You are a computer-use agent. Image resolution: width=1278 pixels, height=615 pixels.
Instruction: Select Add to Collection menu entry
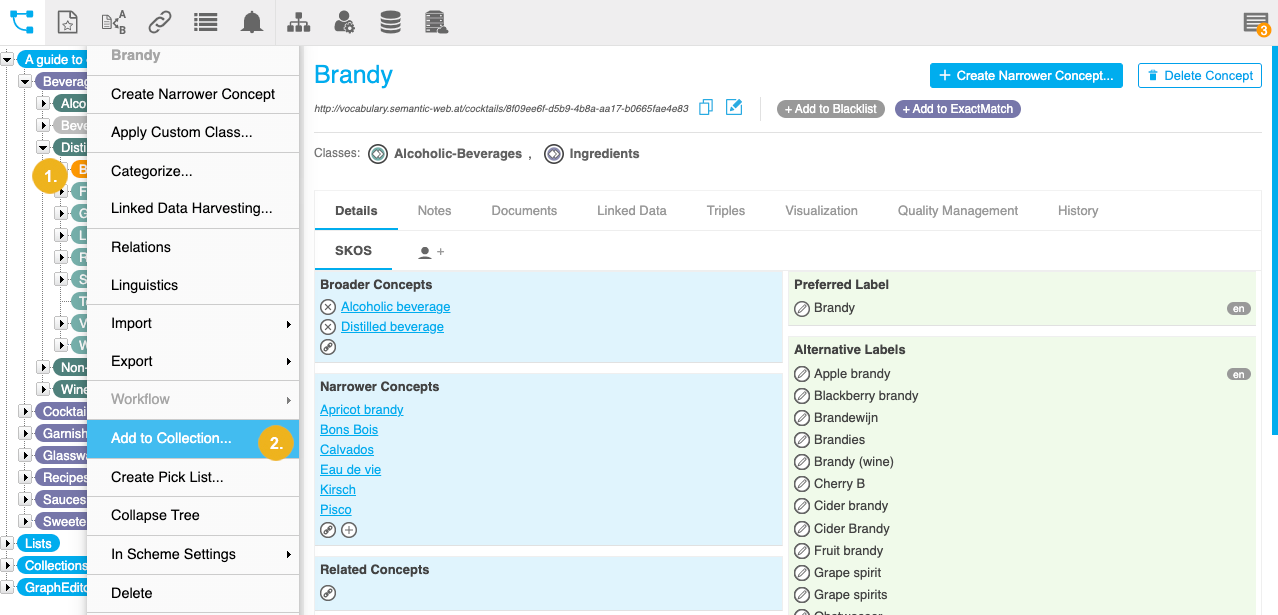[171, 438]
